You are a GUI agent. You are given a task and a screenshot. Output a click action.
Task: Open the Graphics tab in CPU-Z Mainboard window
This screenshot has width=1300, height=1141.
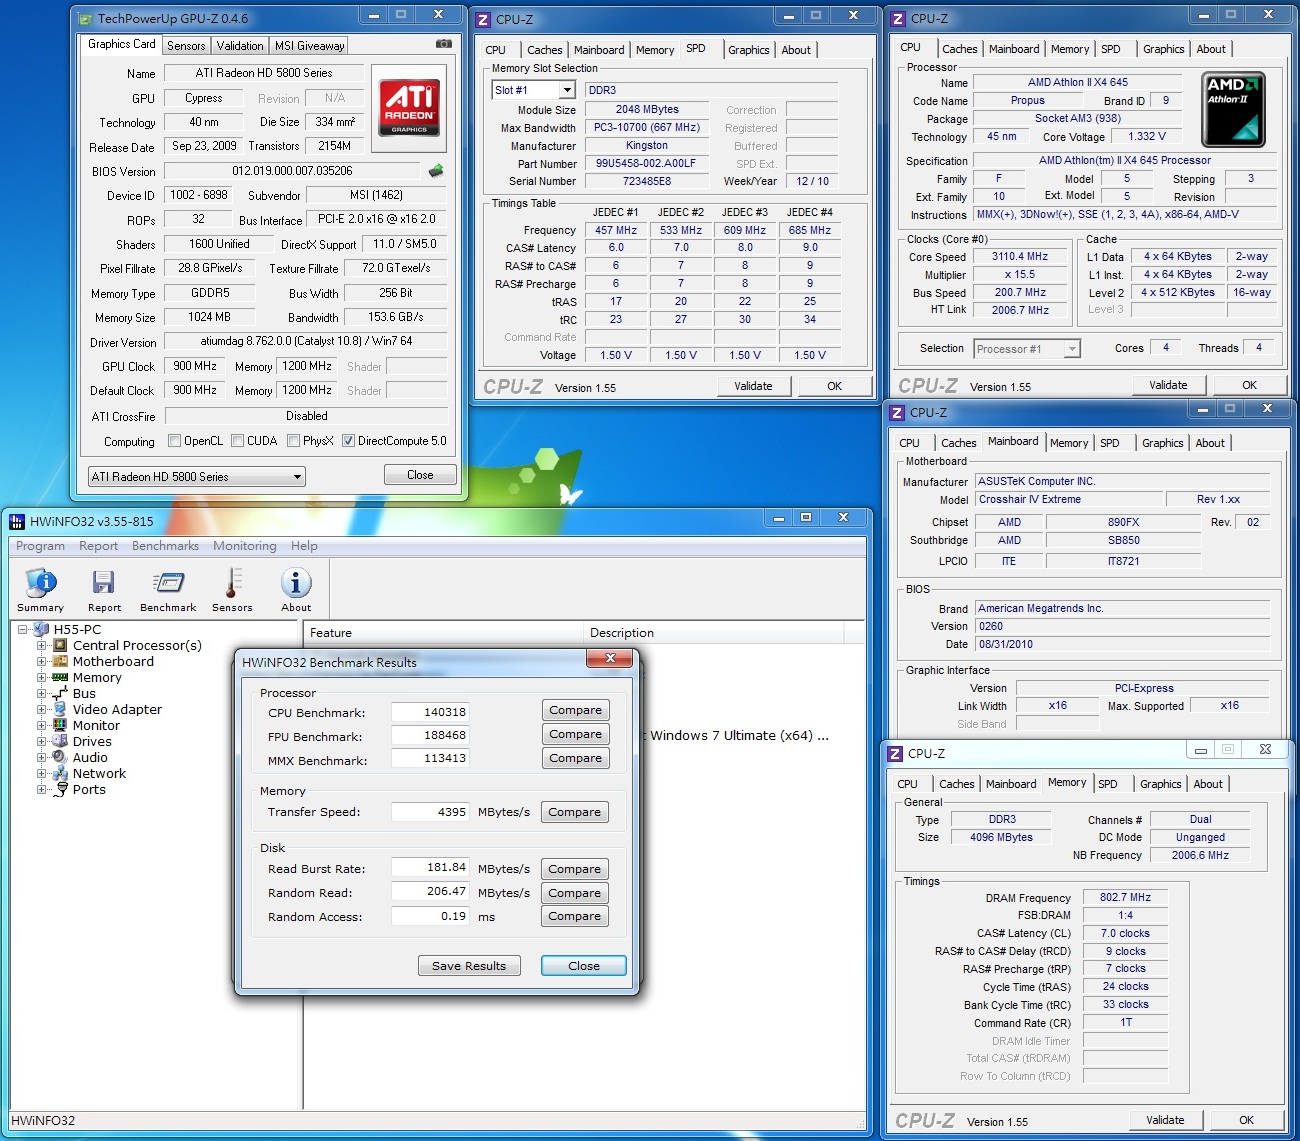tap(1162, 443)
